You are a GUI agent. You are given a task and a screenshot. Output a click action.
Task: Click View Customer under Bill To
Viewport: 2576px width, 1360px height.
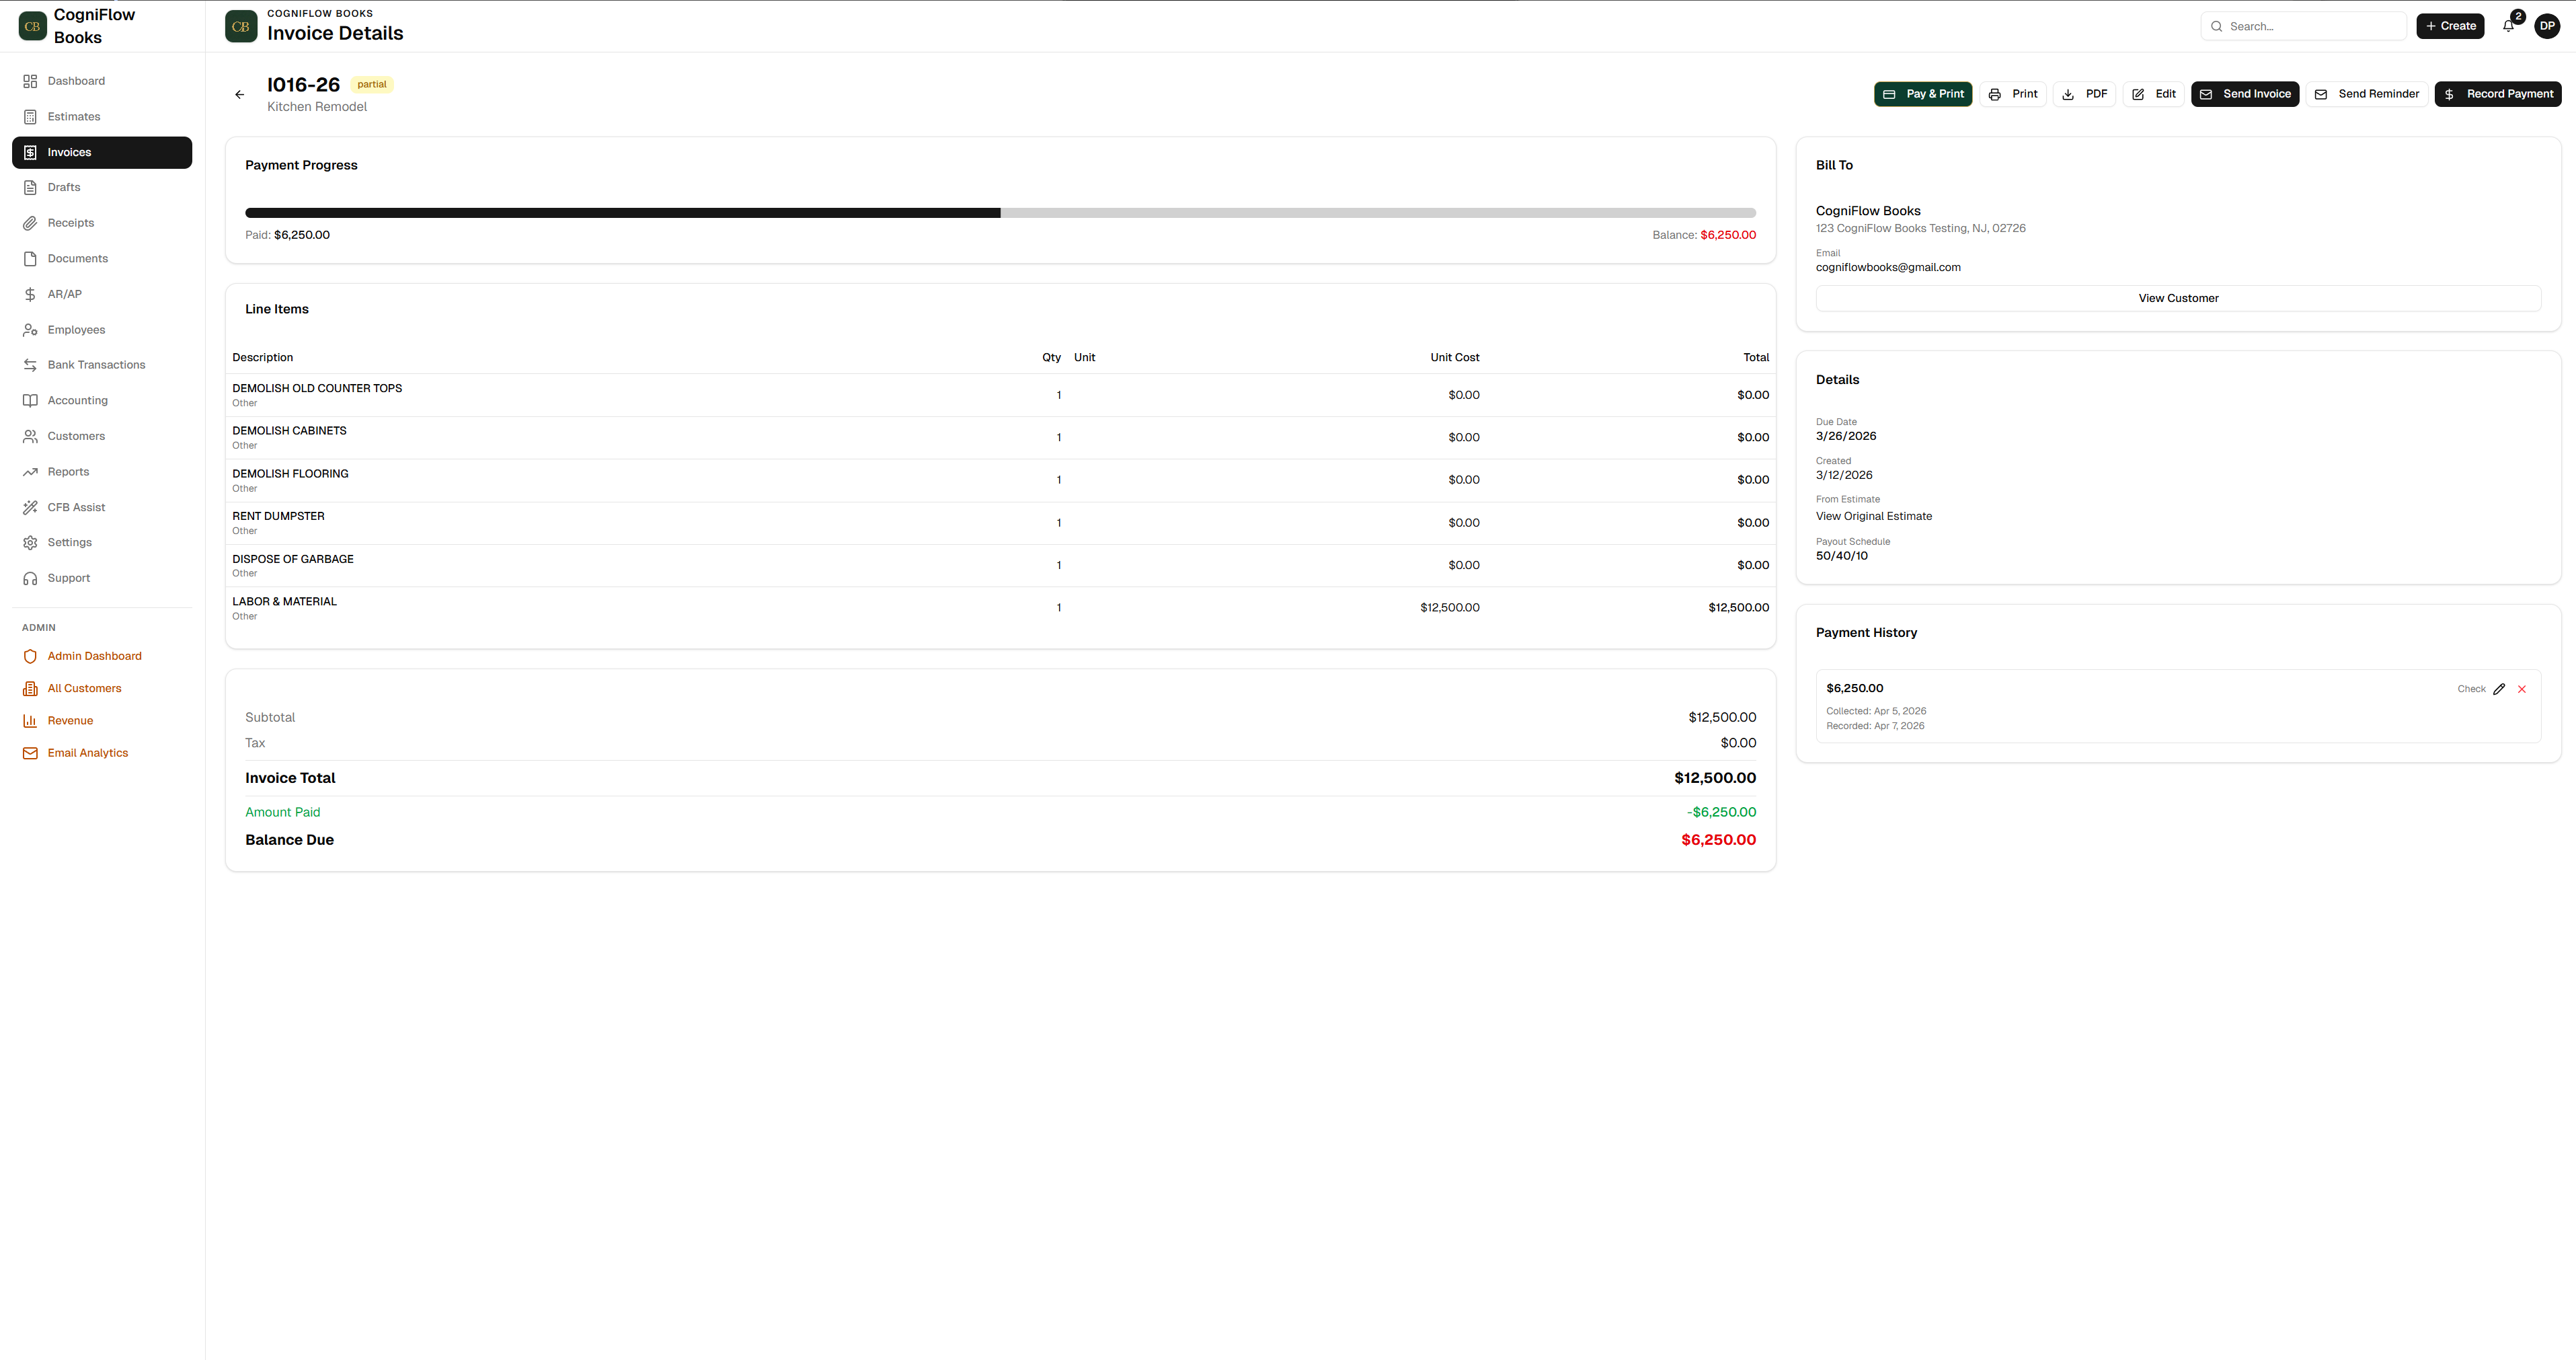pyautogui.click(x=2177, y=297)
